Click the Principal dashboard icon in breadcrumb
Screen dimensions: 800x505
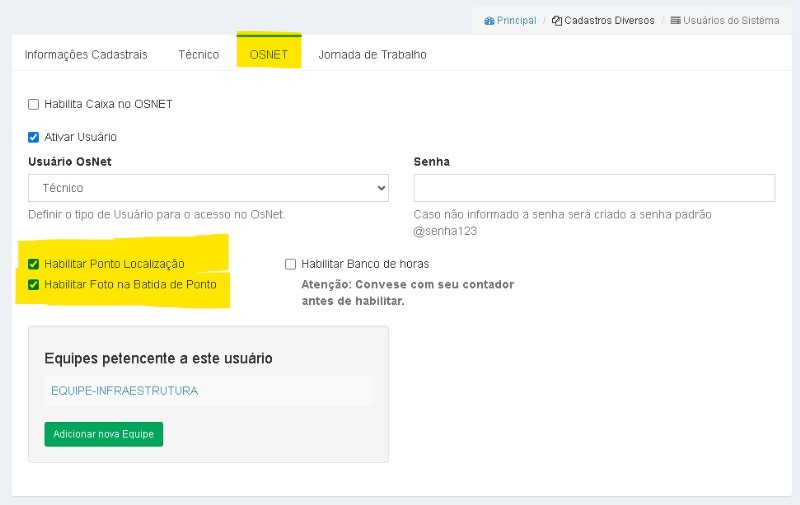489,21
